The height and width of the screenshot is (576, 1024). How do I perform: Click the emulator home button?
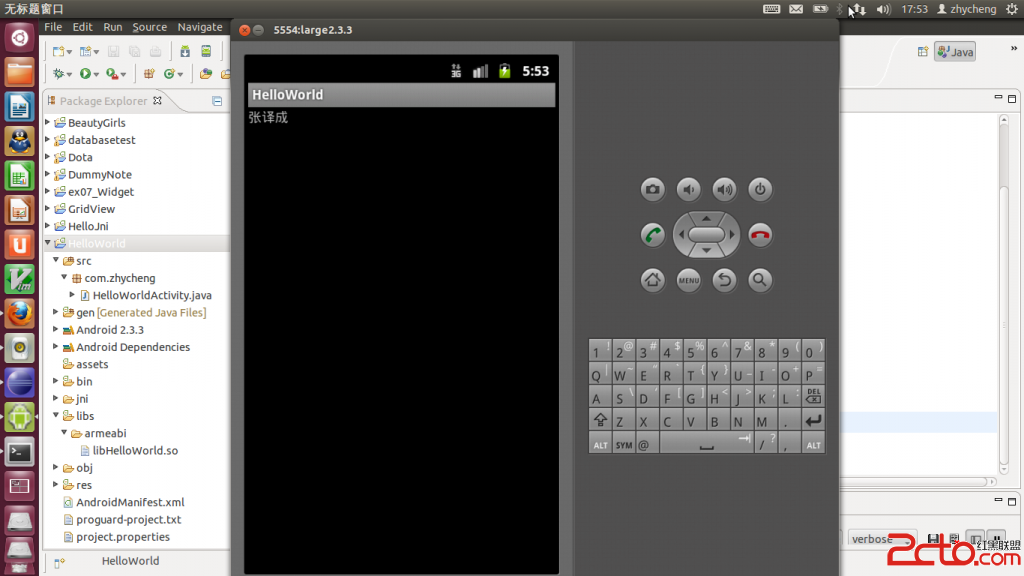[652, 280]
